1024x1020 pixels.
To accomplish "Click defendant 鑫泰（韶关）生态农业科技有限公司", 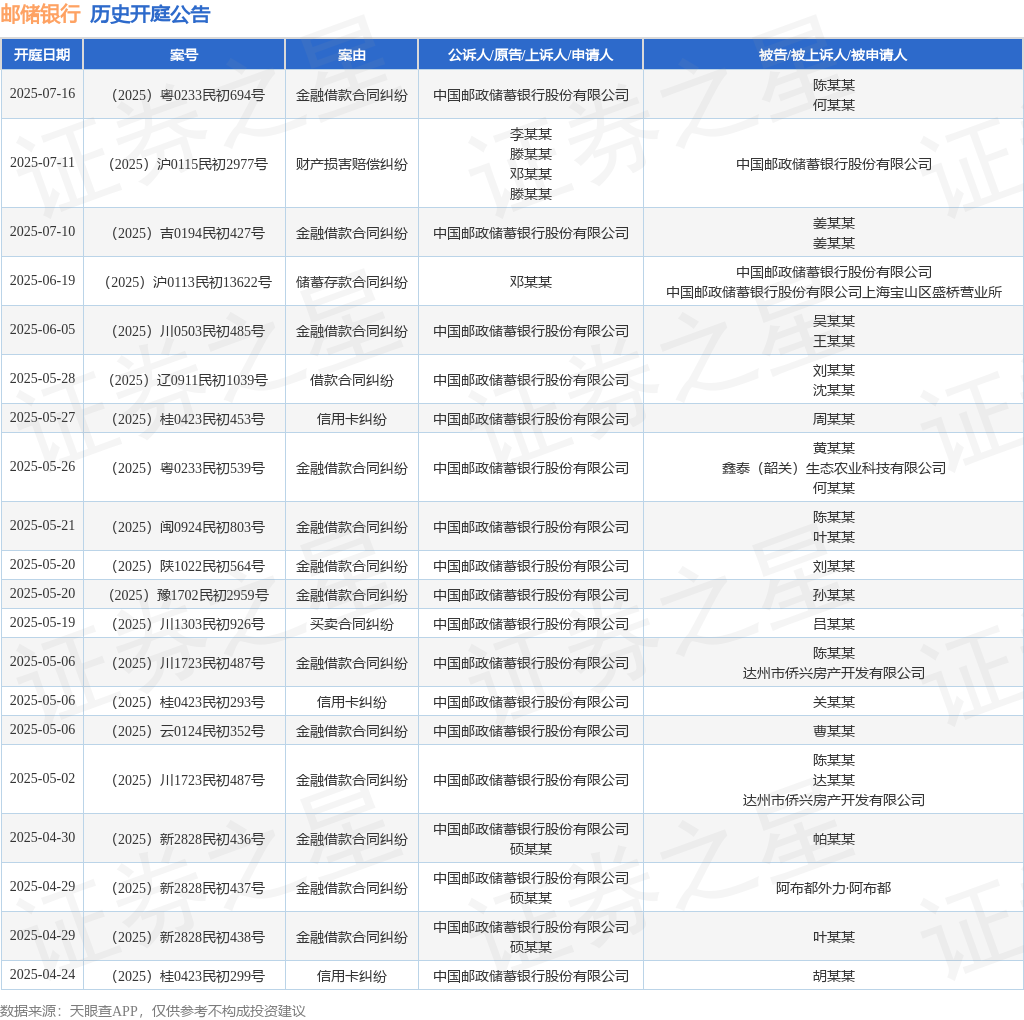I will click(x=833, y=468).
